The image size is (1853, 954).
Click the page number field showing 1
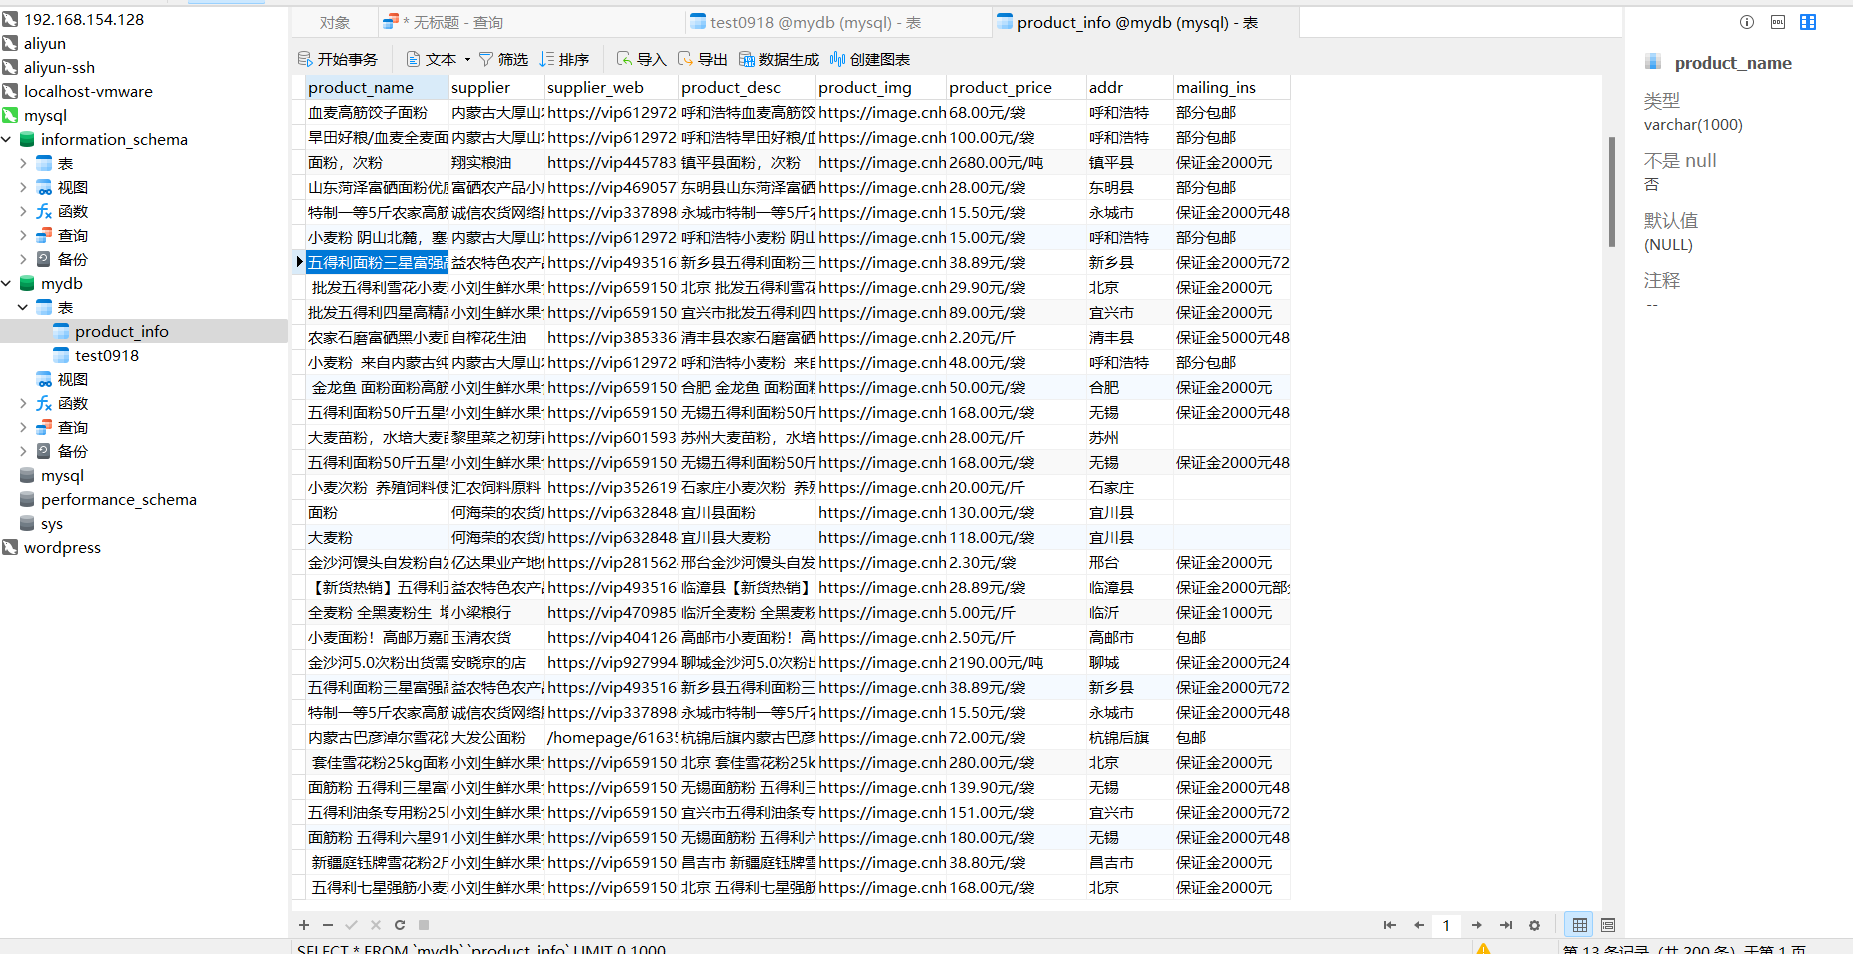coord(1446,925)
